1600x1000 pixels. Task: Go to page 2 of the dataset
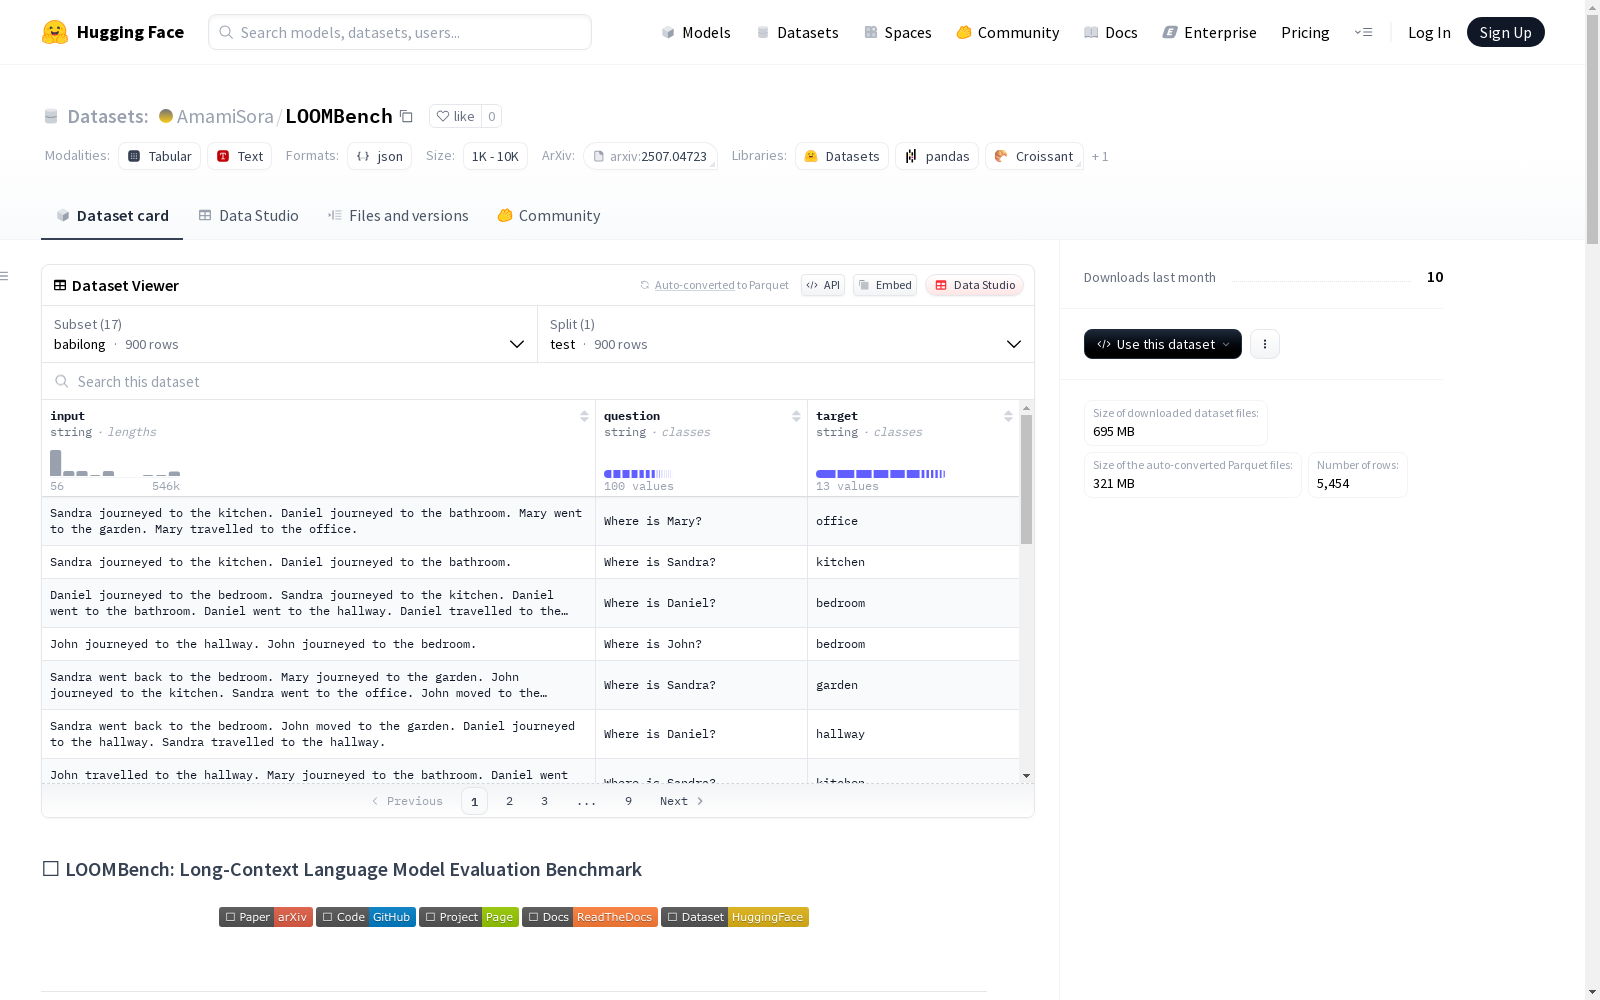510,801
